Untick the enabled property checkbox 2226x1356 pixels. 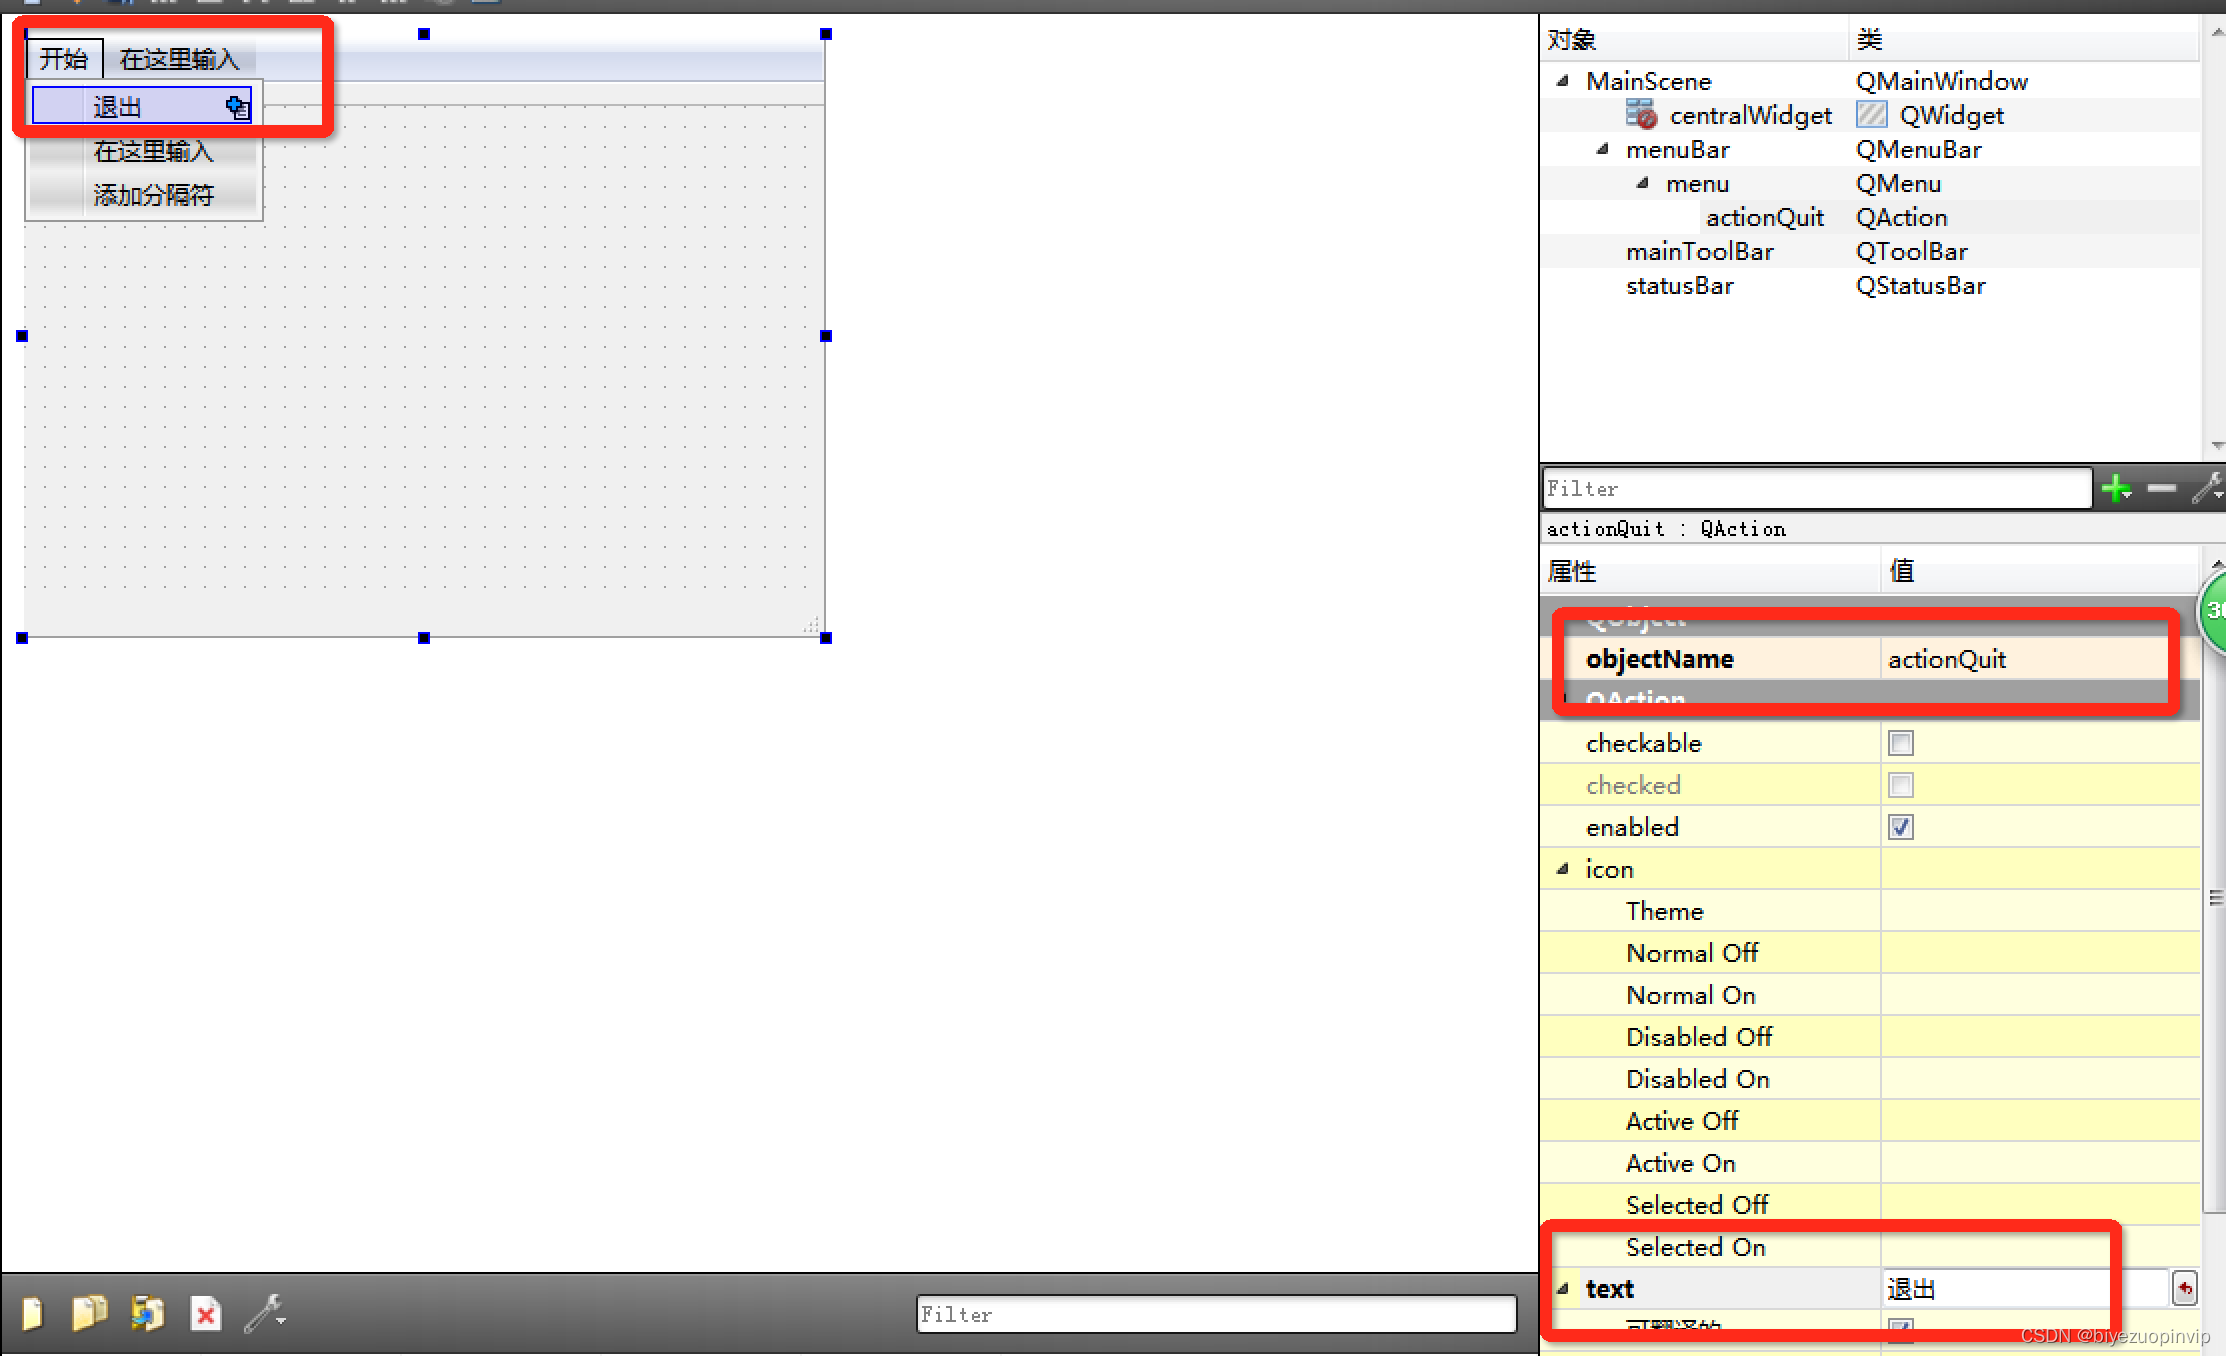pos(1900,827)
